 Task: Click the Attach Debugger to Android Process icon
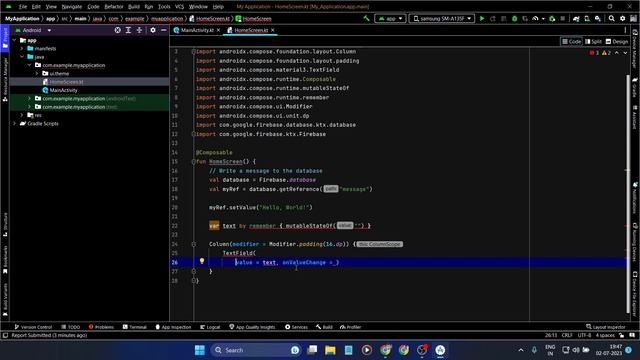[552, 18]
